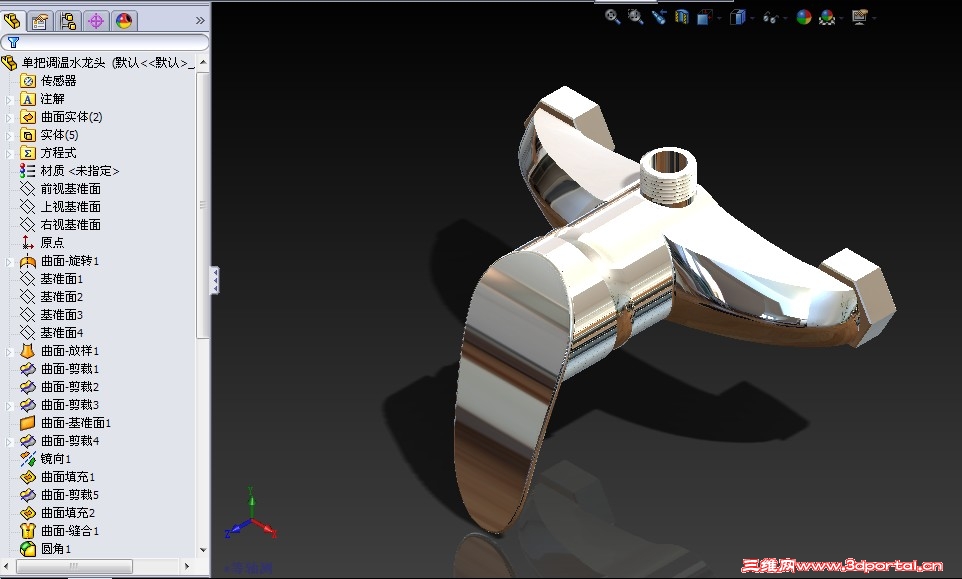Expand the 曲面-放样1 feature

click(9, 351)
